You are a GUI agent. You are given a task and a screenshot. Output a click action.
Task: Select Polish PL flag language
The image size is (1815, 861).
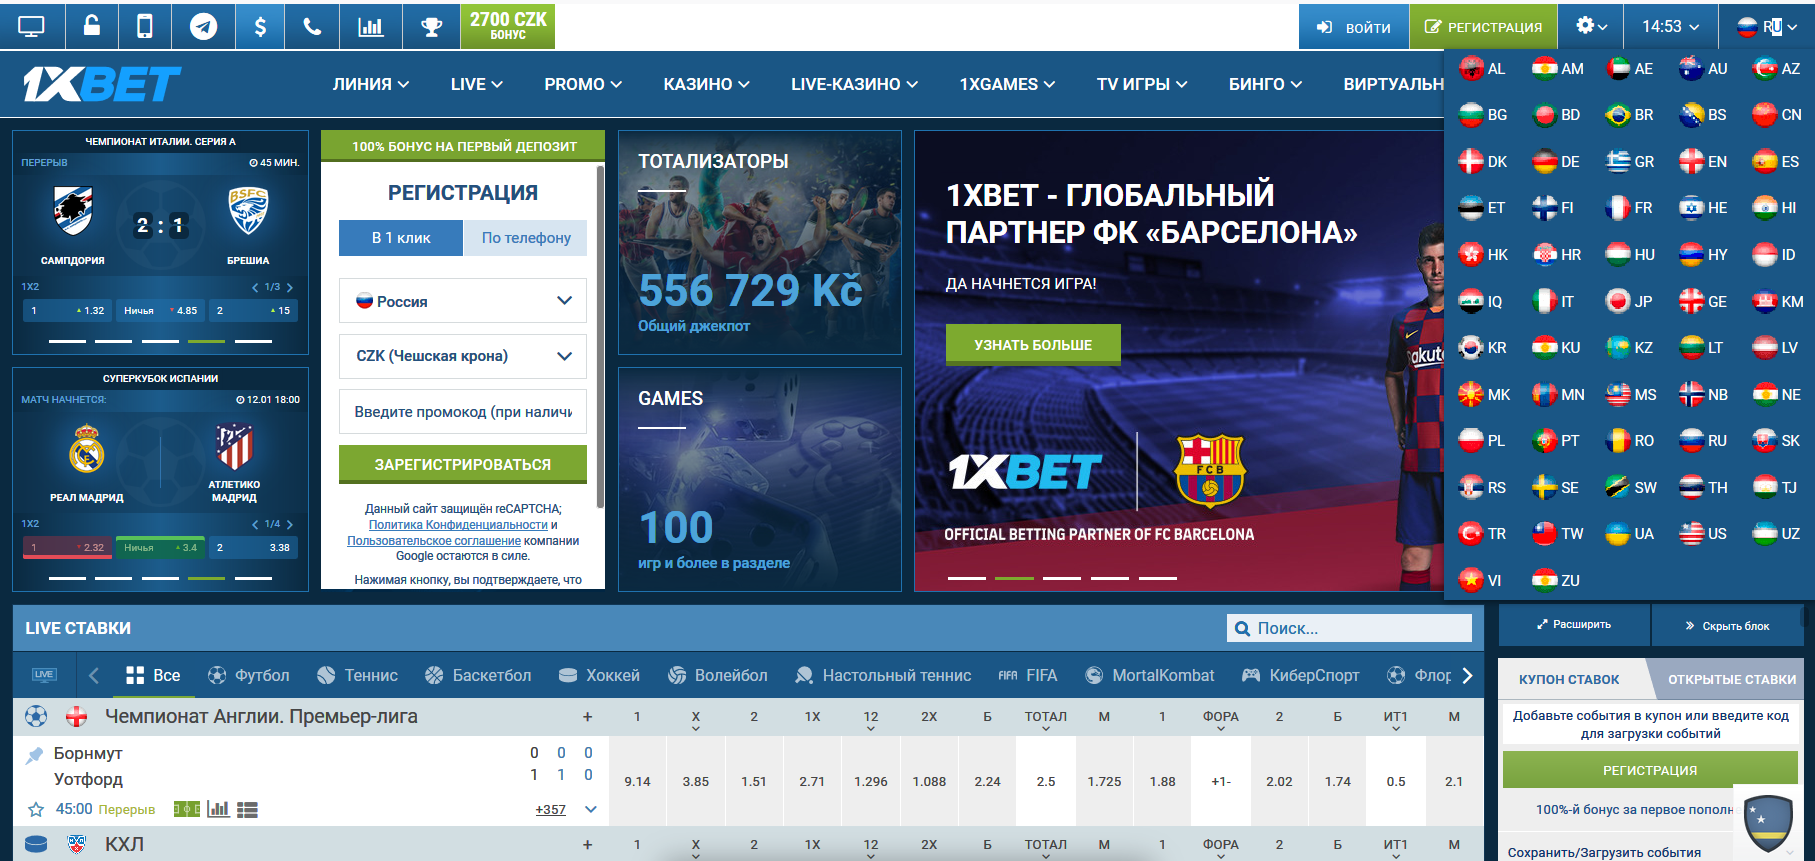coord(1482,441)
